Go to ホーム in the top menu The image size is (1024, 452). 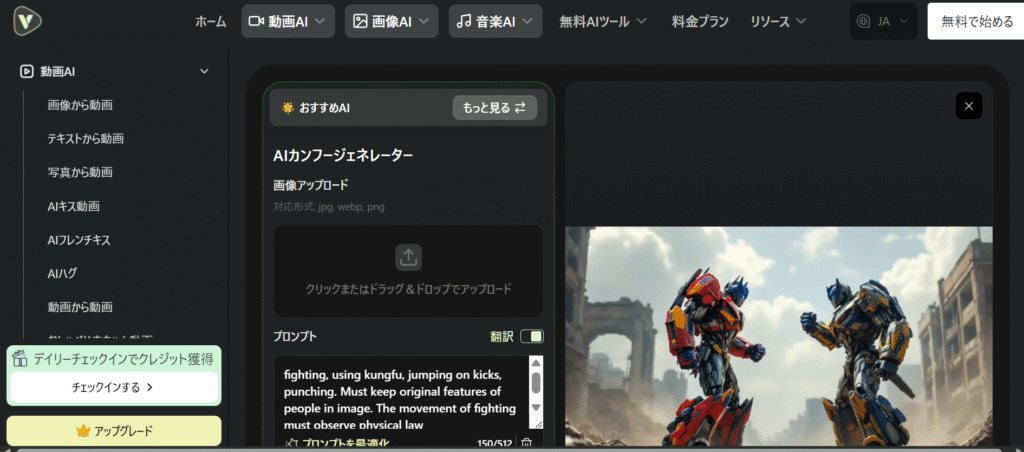click(211, 22)
